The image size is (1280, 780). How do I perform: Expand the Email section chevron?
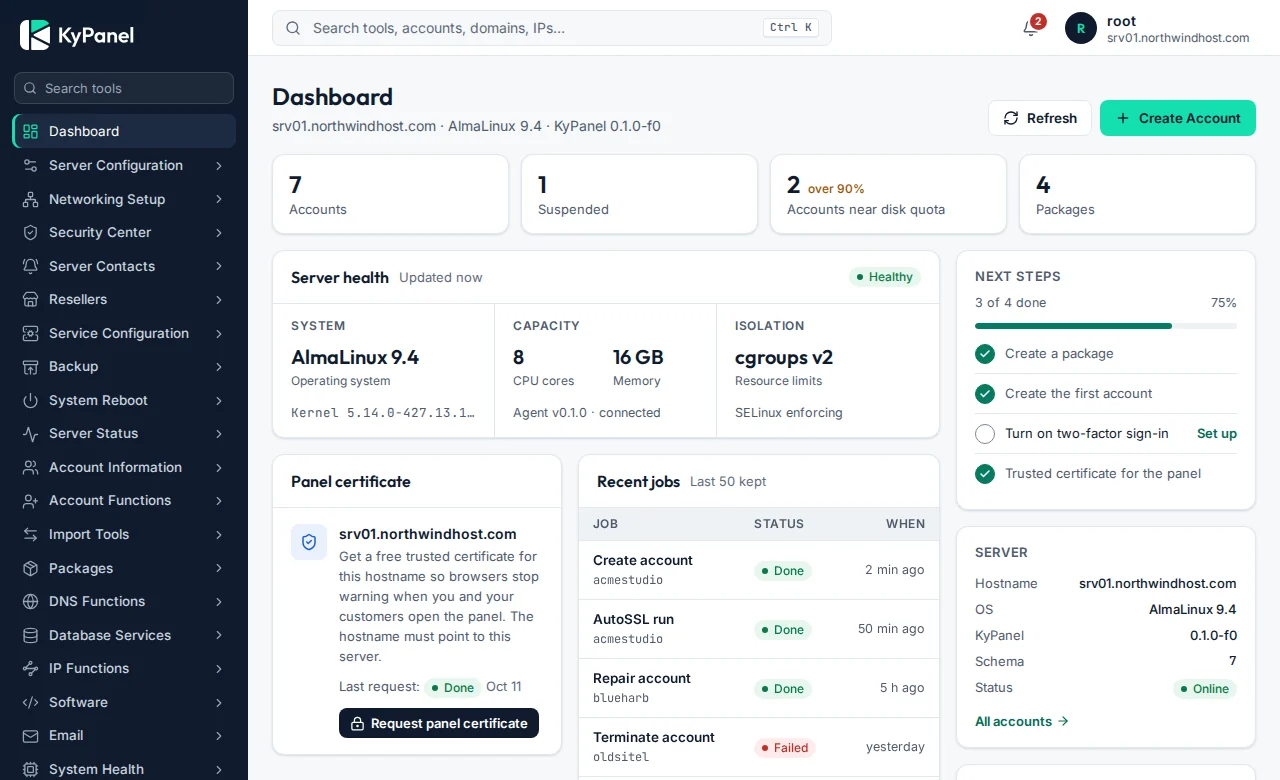(218, 735)
